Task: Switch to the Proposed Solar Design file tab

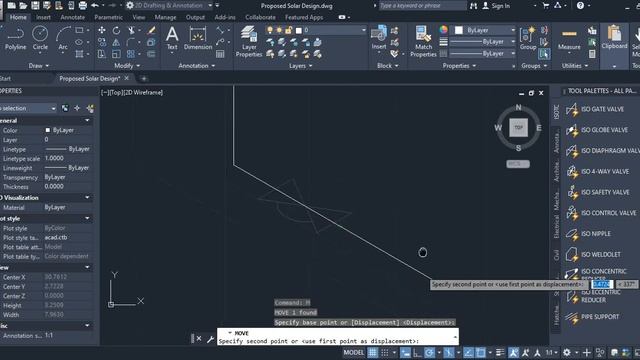Action: pyautogui.click(x=90, y=78)
